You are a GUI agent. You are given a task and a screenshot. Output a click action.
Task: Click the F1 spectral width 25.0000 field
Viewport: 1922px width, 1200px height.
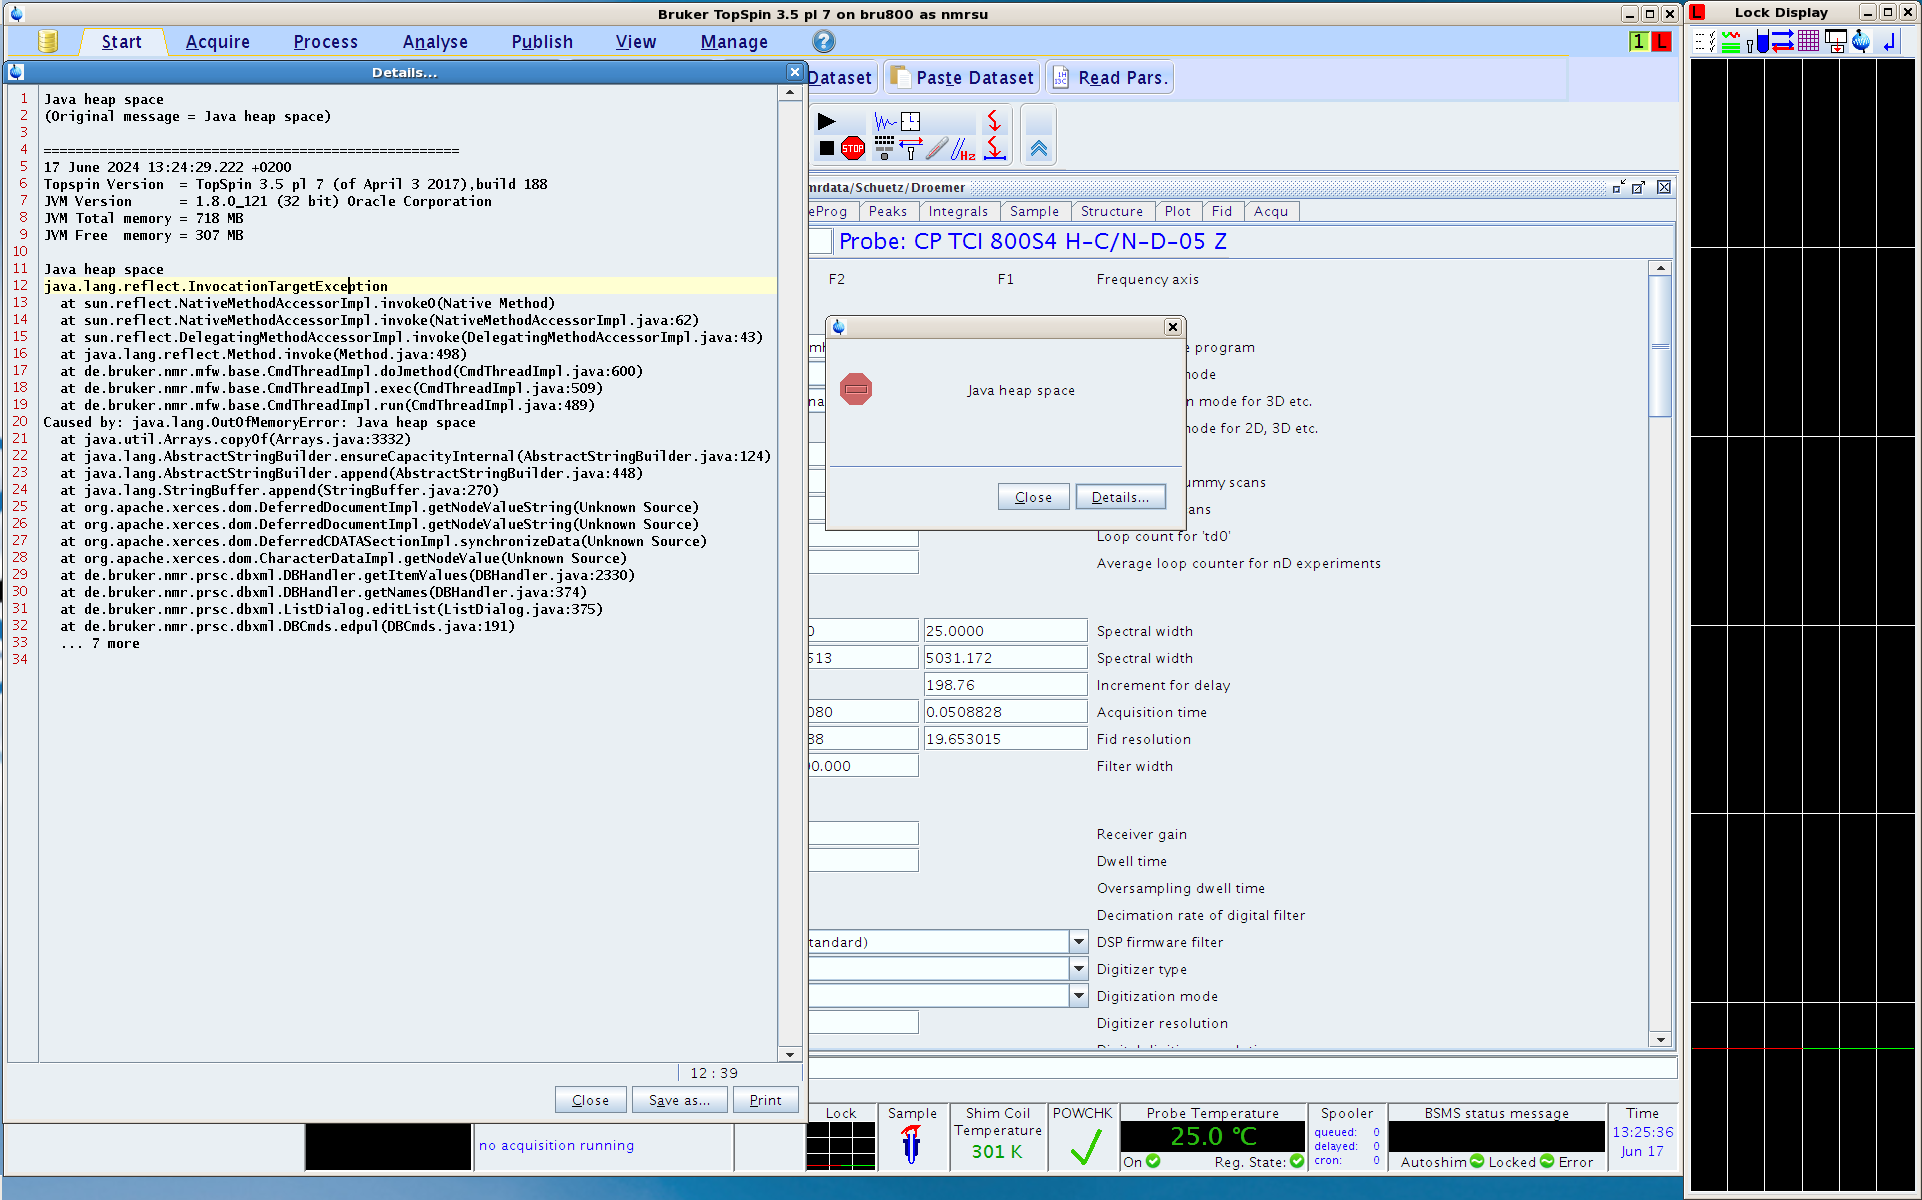point(1004,631)
